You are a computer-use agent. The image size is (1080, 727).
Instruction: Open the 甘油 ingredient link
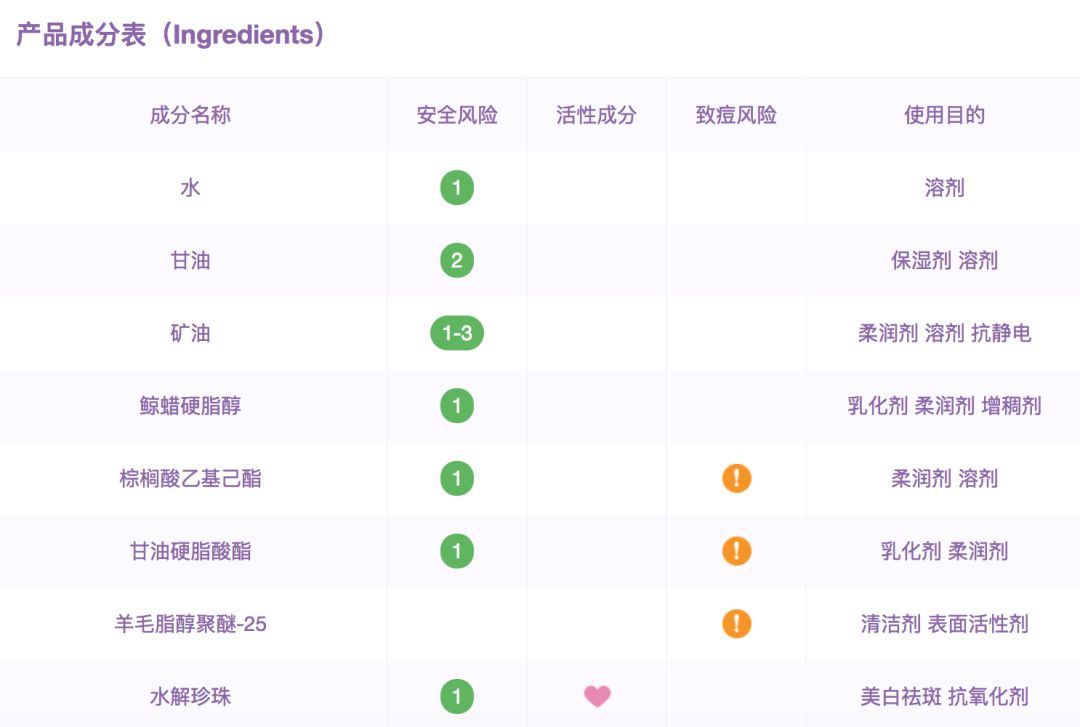click(190, 260)
